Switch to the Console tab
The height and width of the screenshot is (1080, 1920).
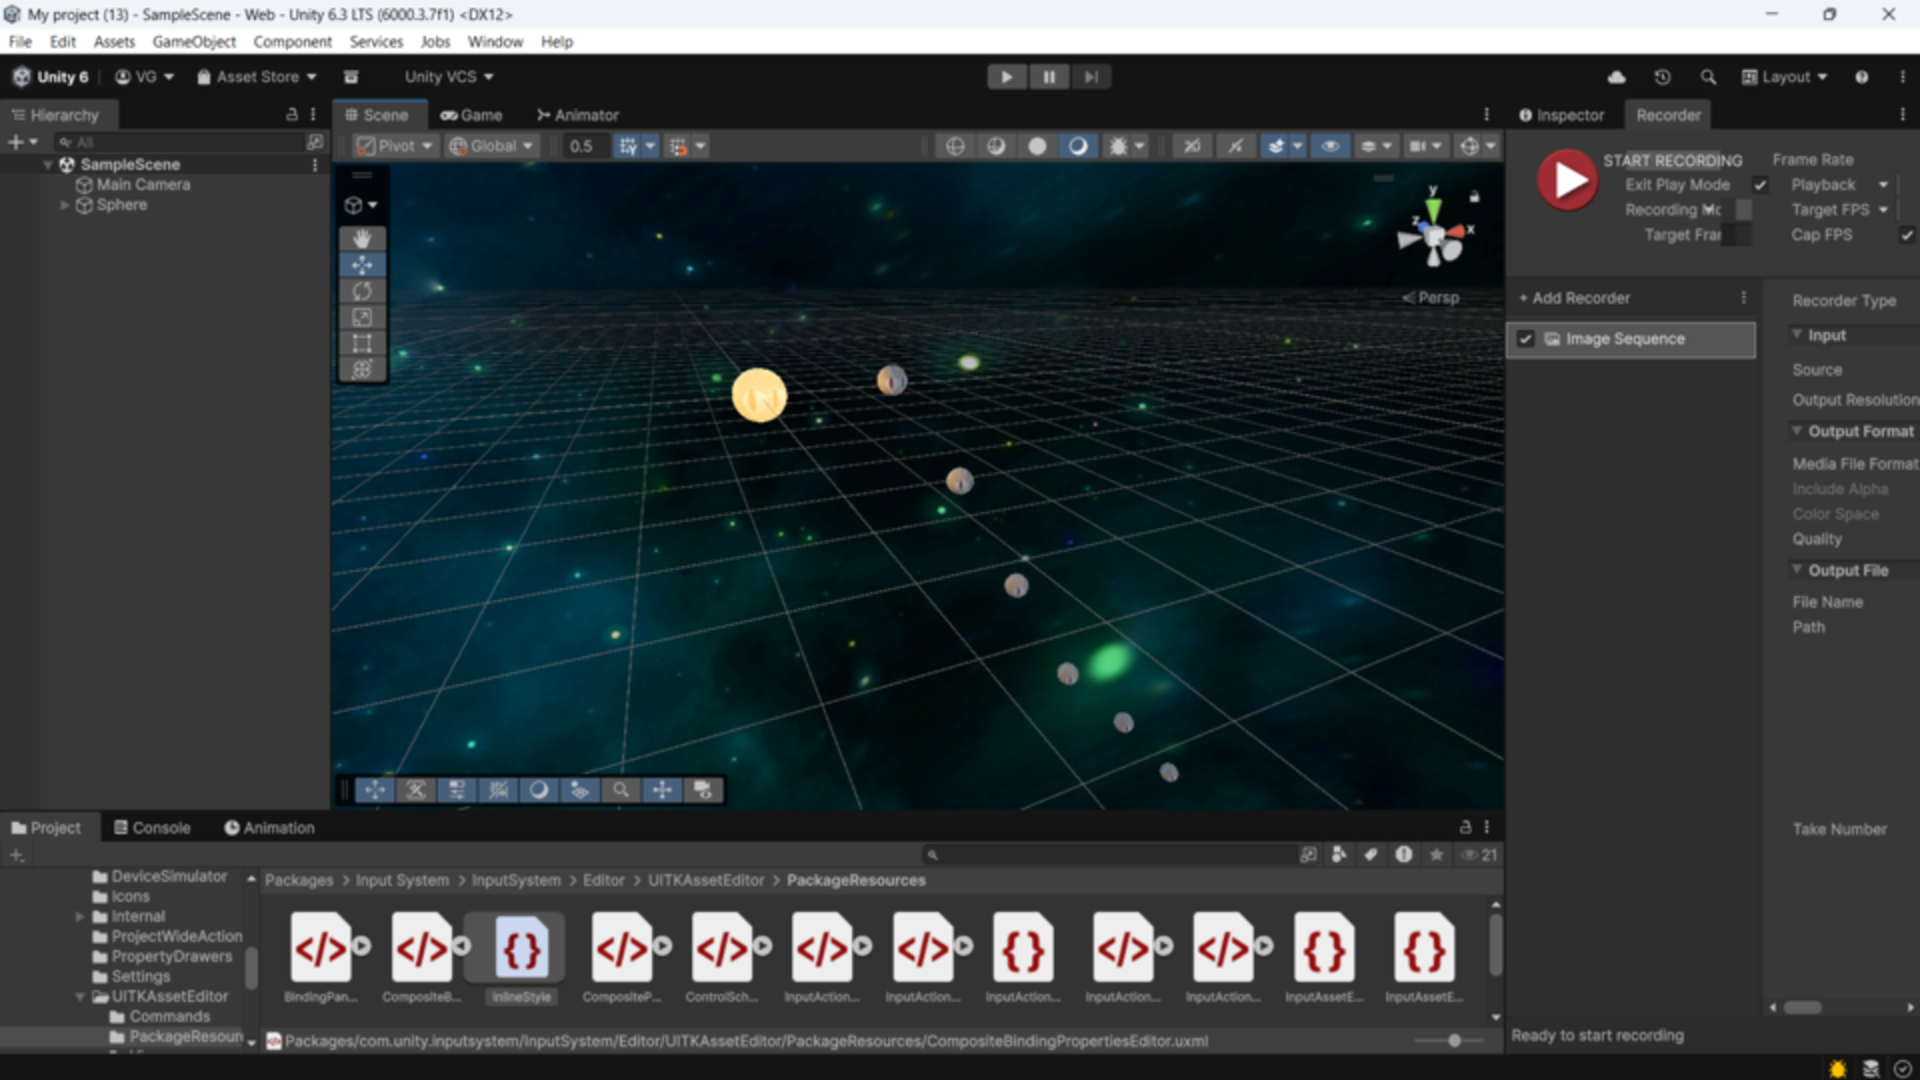(152, 828)
